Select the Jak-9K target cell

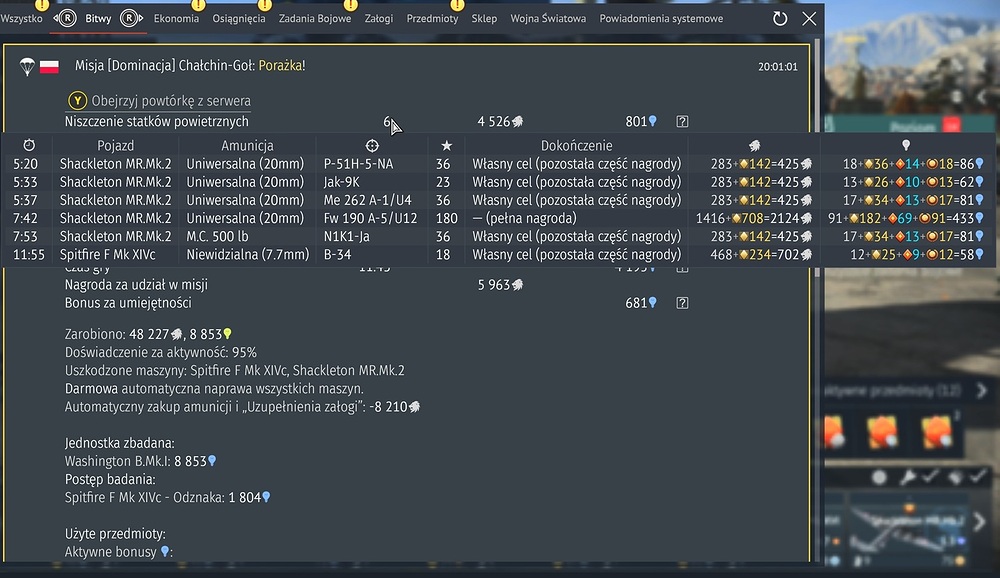click(342, 182)
